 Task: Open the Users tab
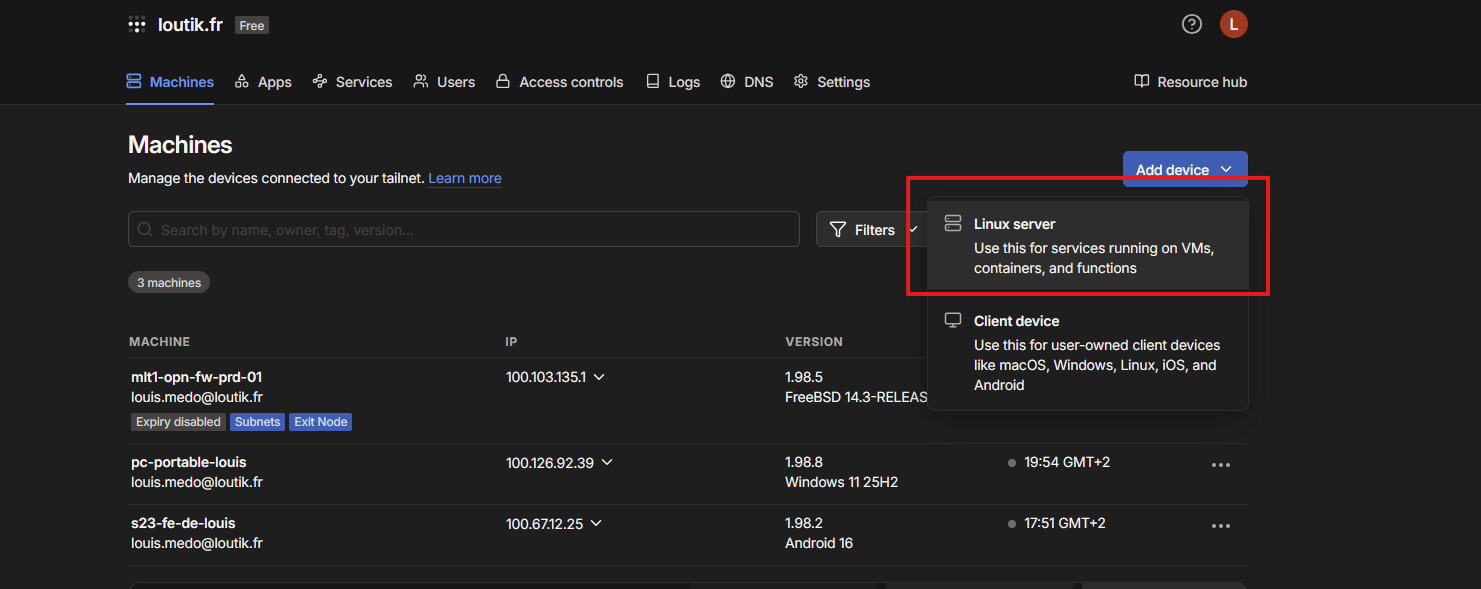(x=444, y=82)
